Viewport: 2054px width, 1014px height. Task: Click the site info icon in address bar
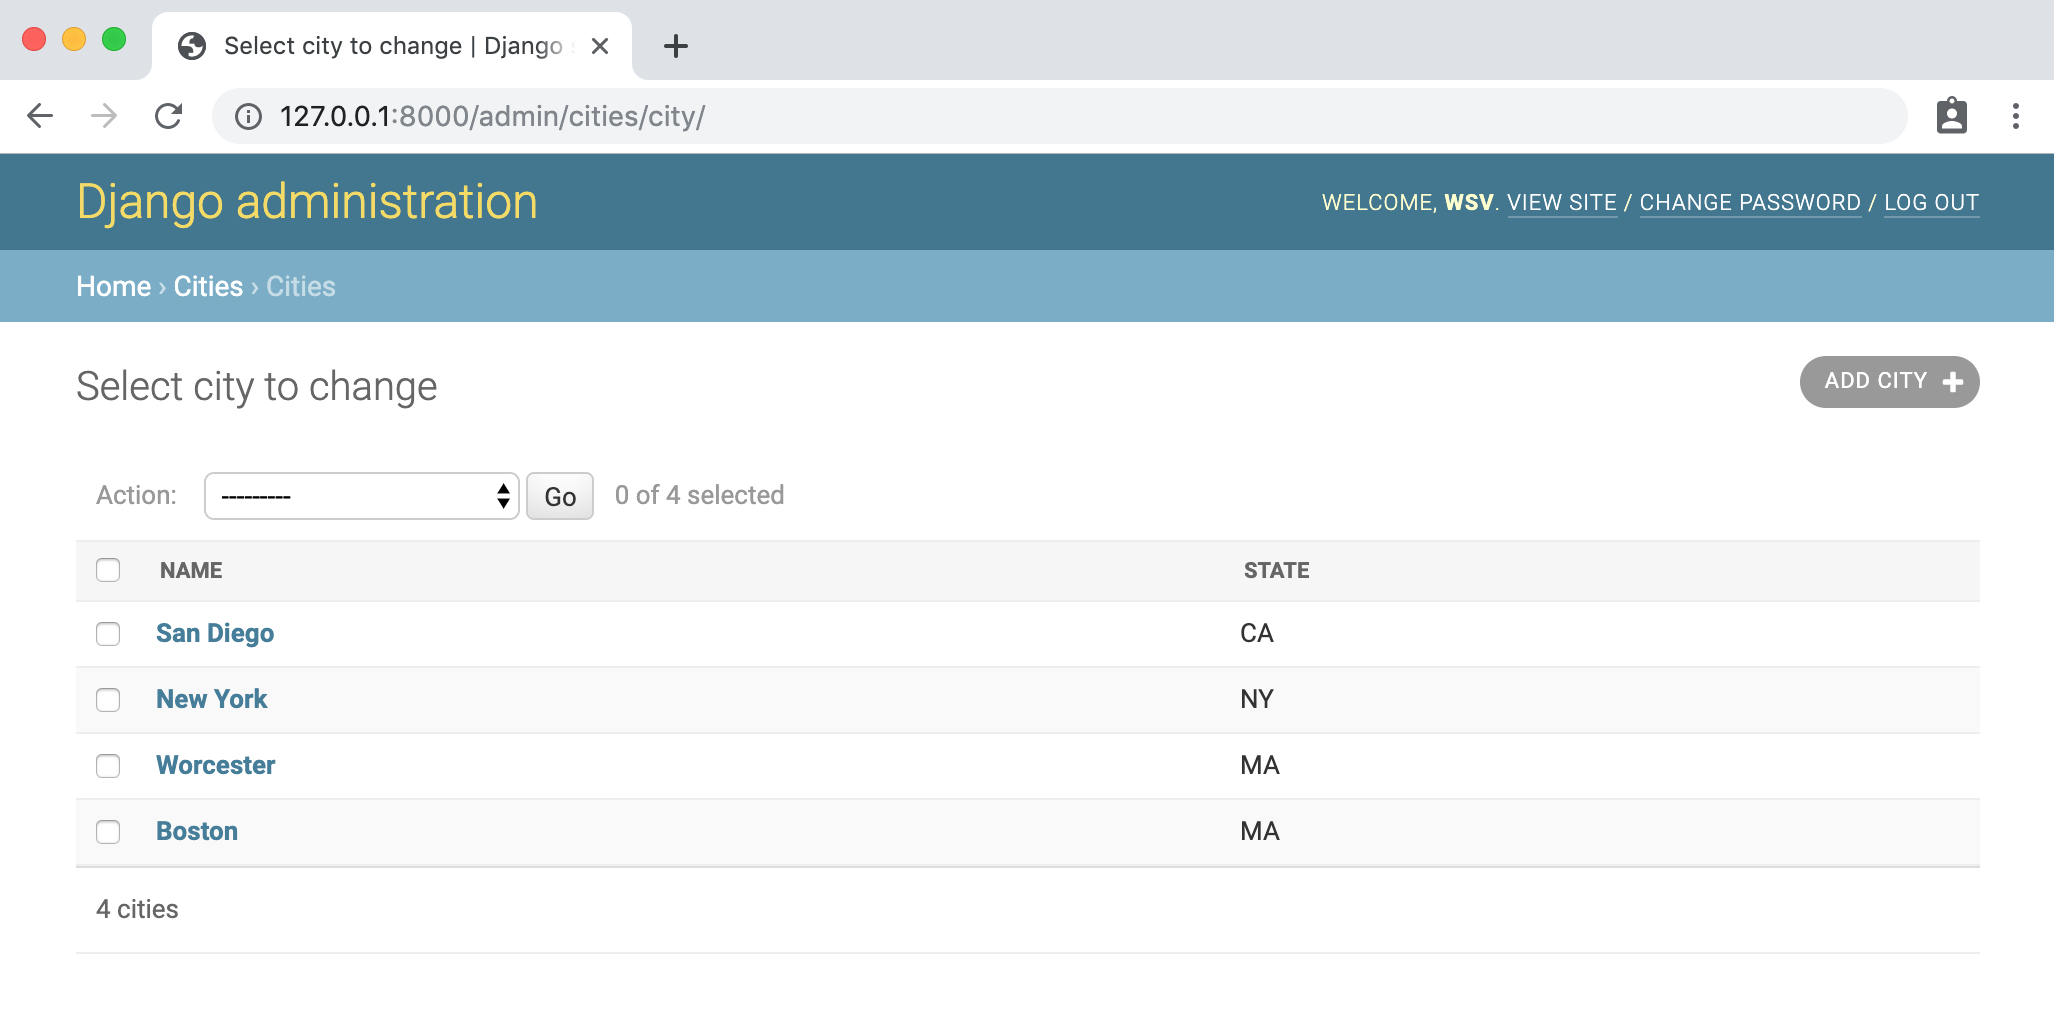[248, 117]
